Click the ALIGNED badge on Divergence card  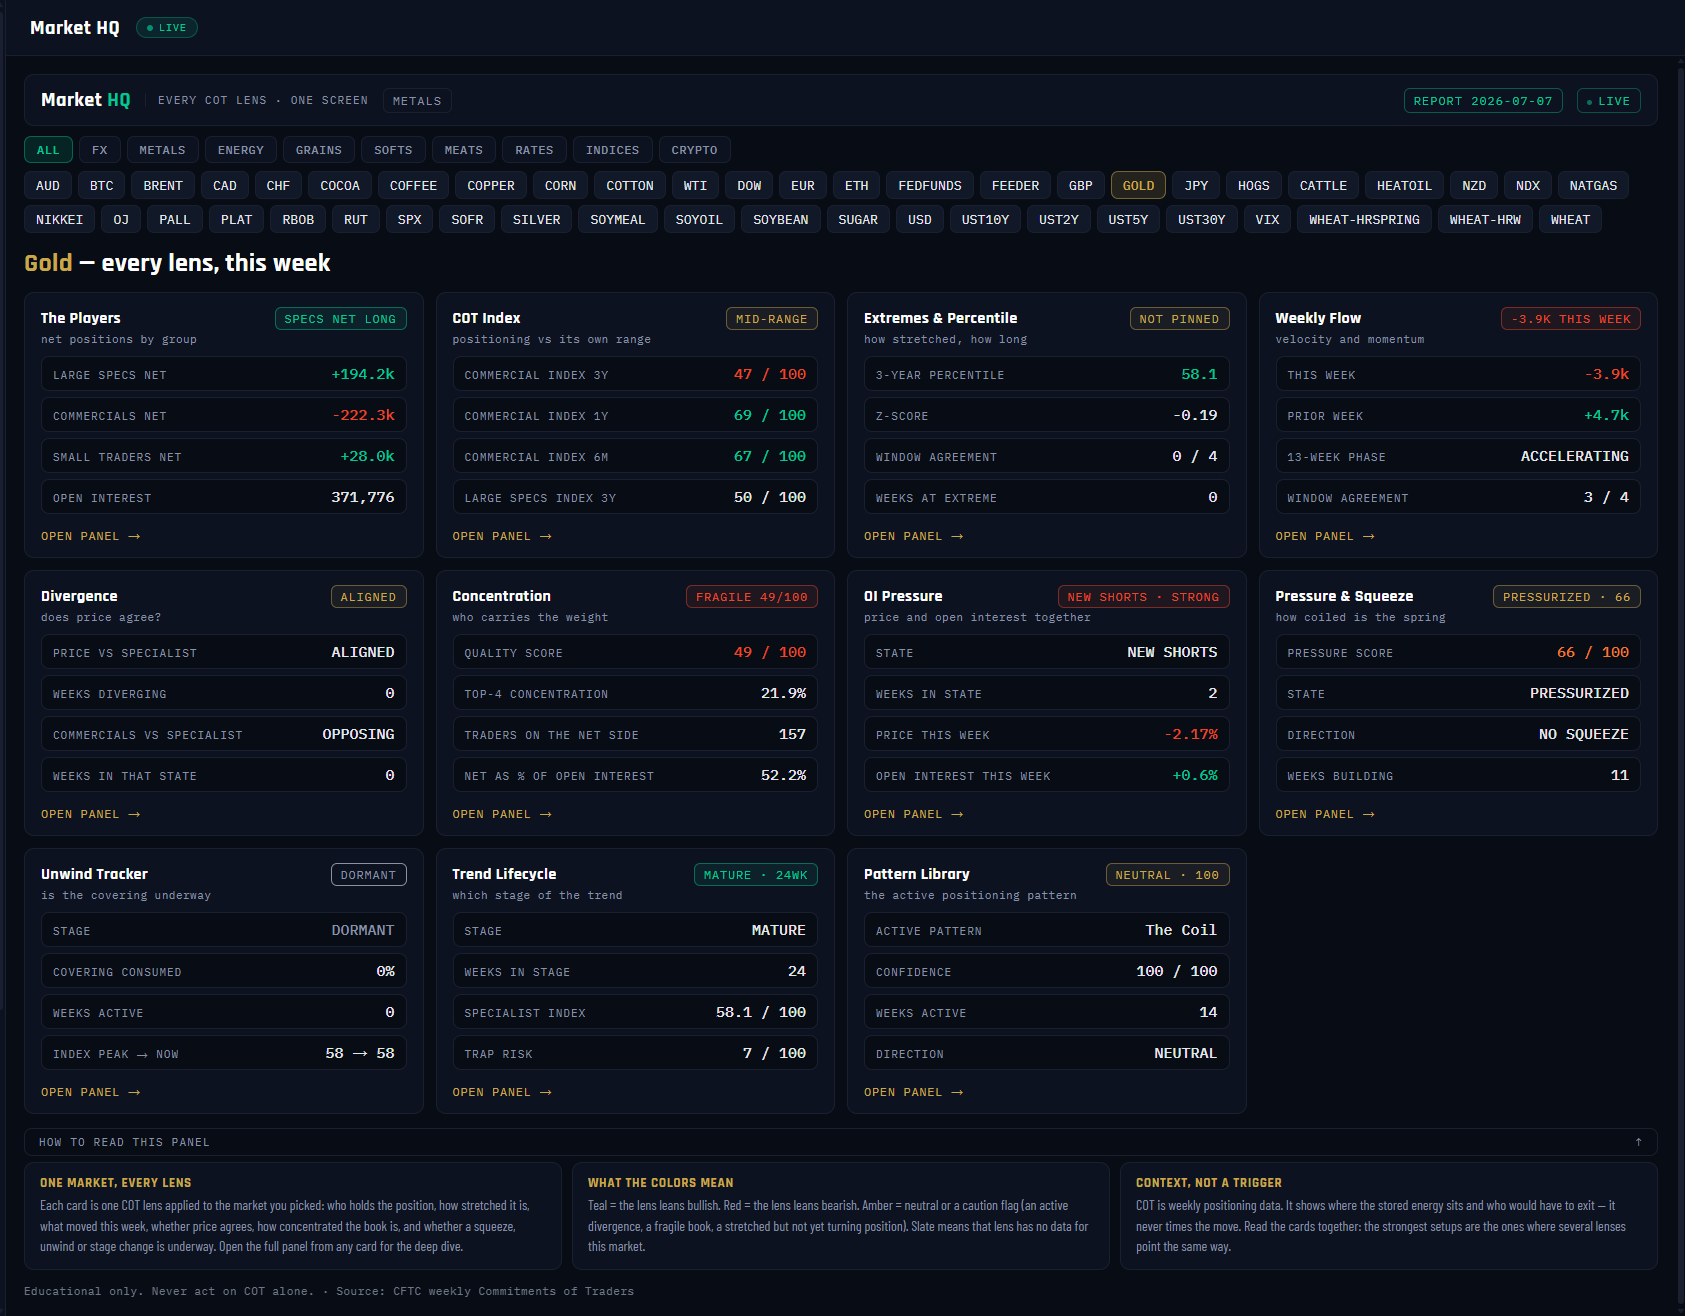369,597
